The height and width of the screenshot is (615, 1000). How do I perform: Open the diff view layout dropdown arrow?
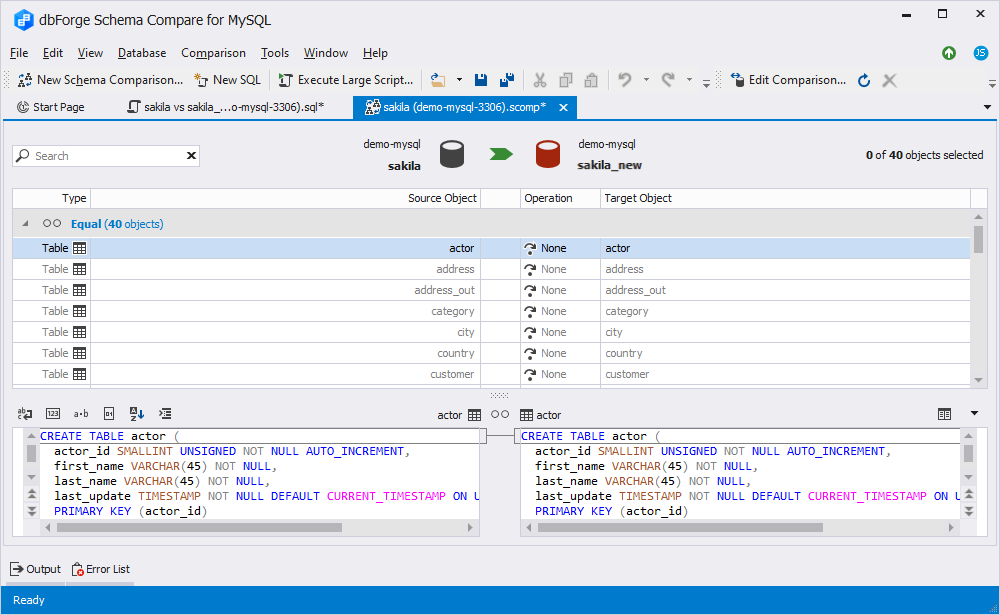pyautogui.click(x=974, y=413)
